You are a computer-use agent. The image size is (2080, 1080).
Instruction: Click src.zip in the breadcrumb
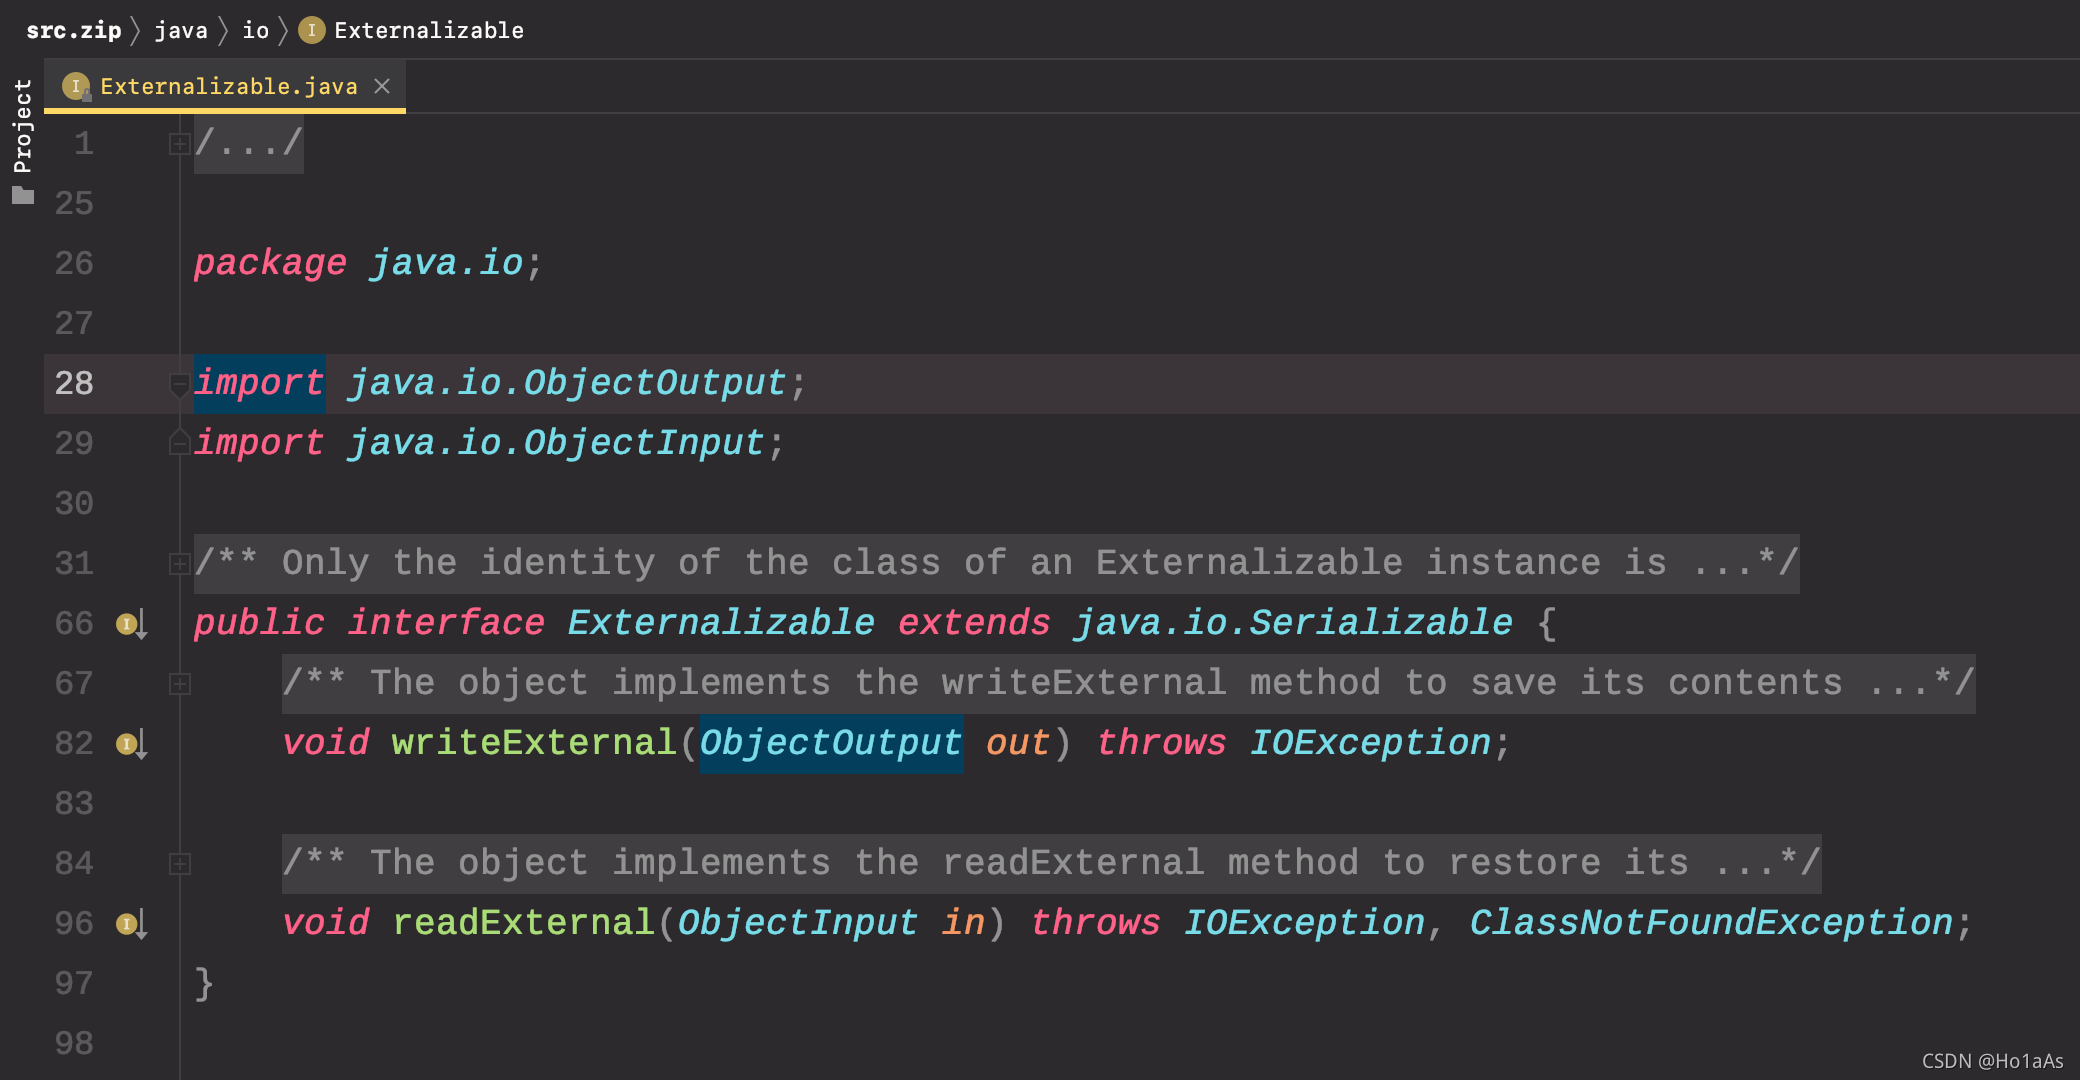tap(73, 30)
